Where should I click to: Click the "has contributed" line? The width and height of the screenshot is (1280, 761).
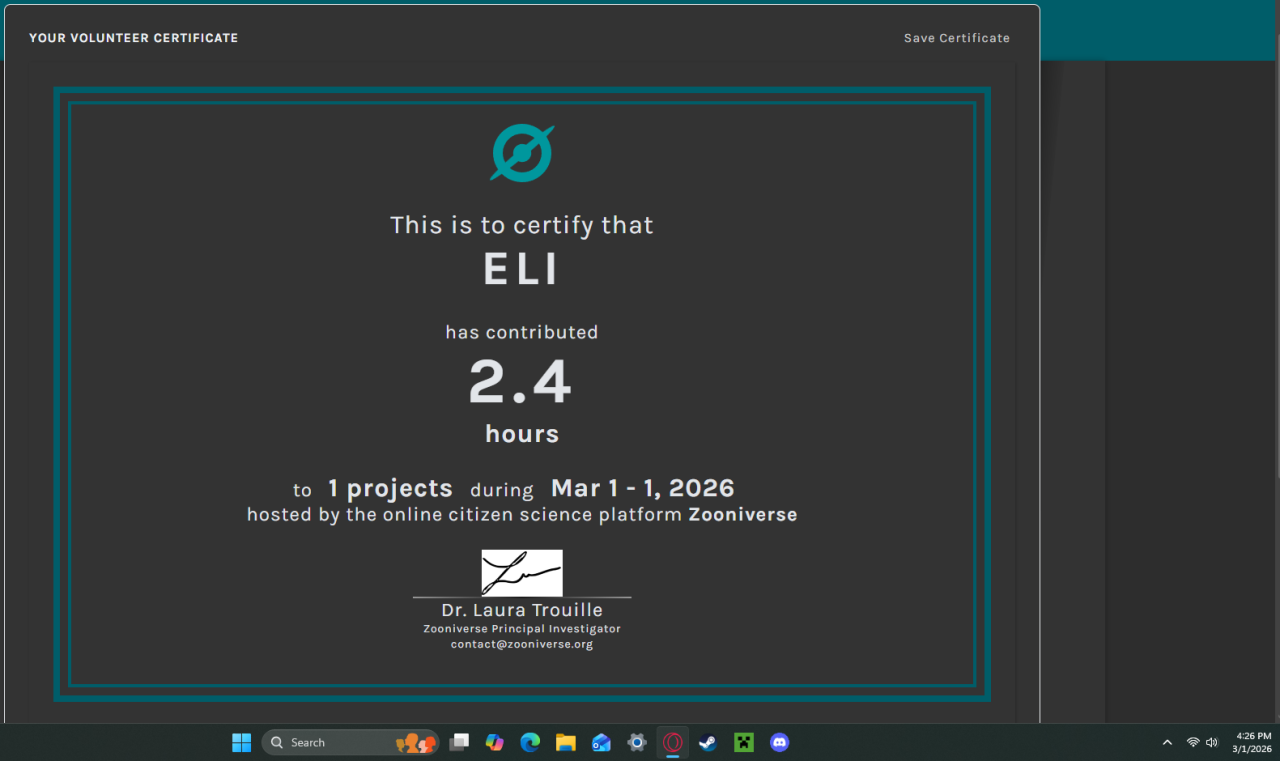tap(522, 332)
